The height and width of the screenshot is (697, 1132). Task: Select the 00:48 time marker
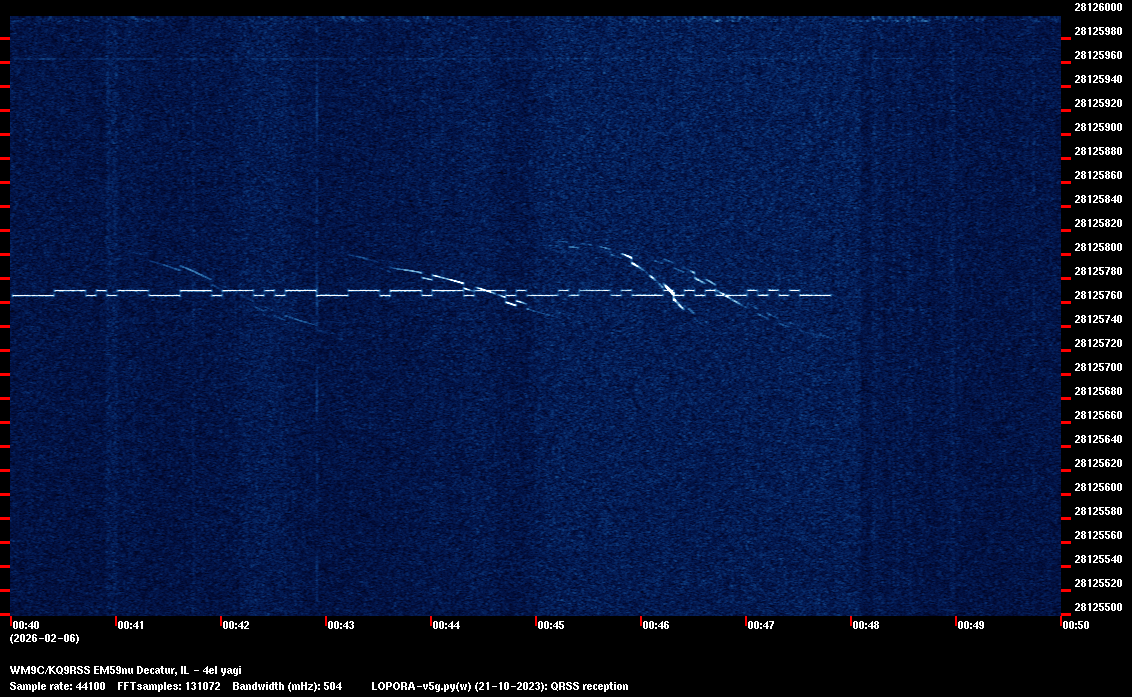866,625
